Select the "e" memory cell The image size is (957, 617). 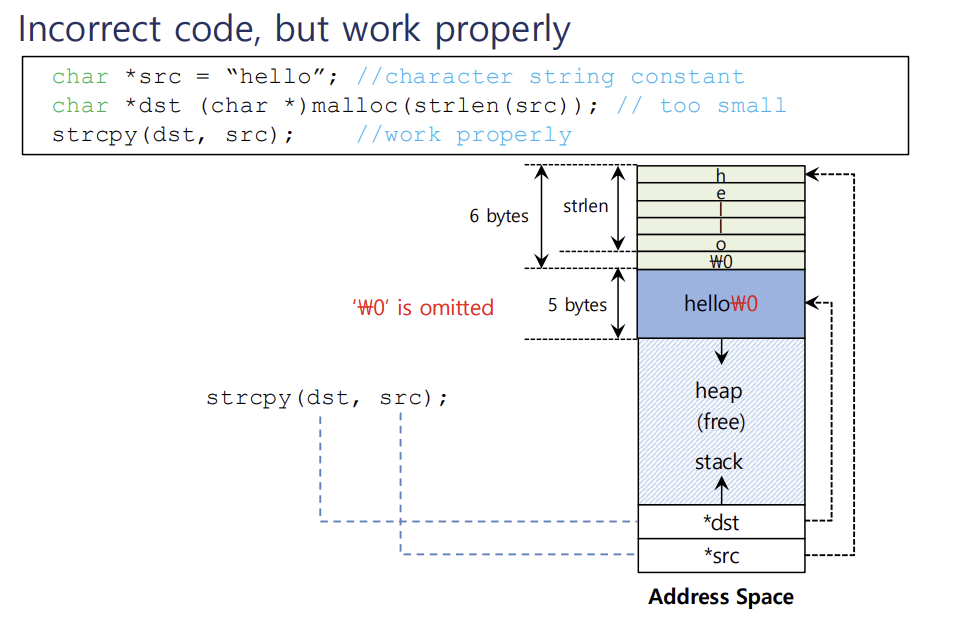721,192
